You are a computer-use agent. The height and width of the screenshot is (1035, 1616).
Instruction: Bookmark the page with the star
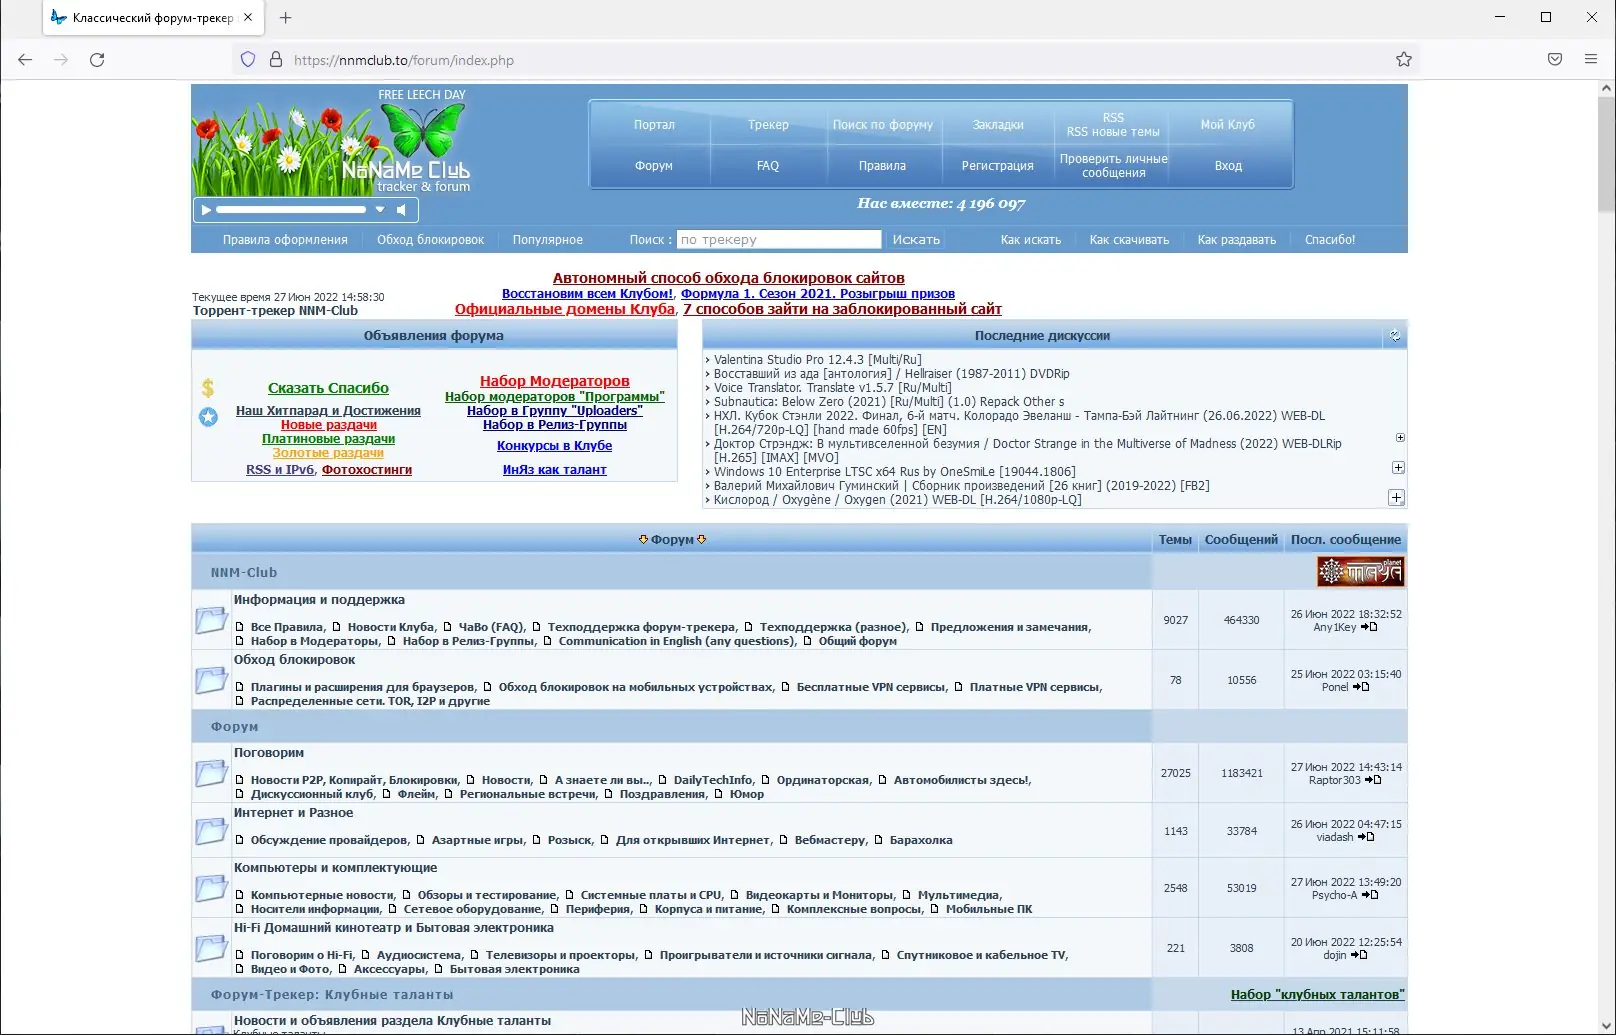(x=1404, y=59)
